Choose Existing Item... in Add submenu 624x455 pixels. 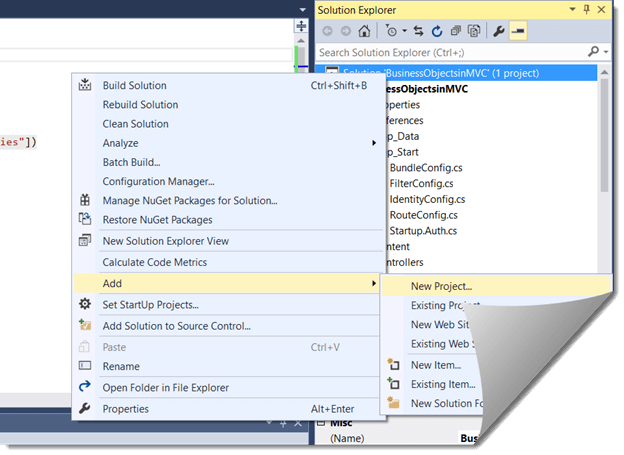point(443,384)
